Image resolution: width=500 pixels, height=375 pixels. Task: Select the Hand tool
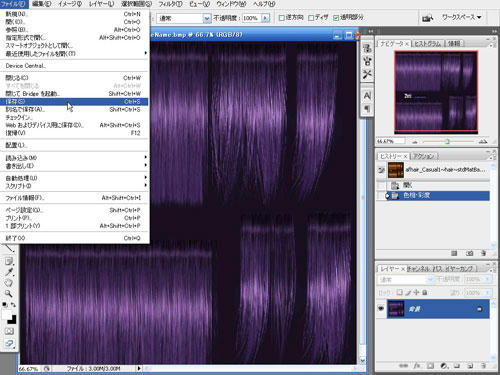pyautogui.click(x=8, y=283)
